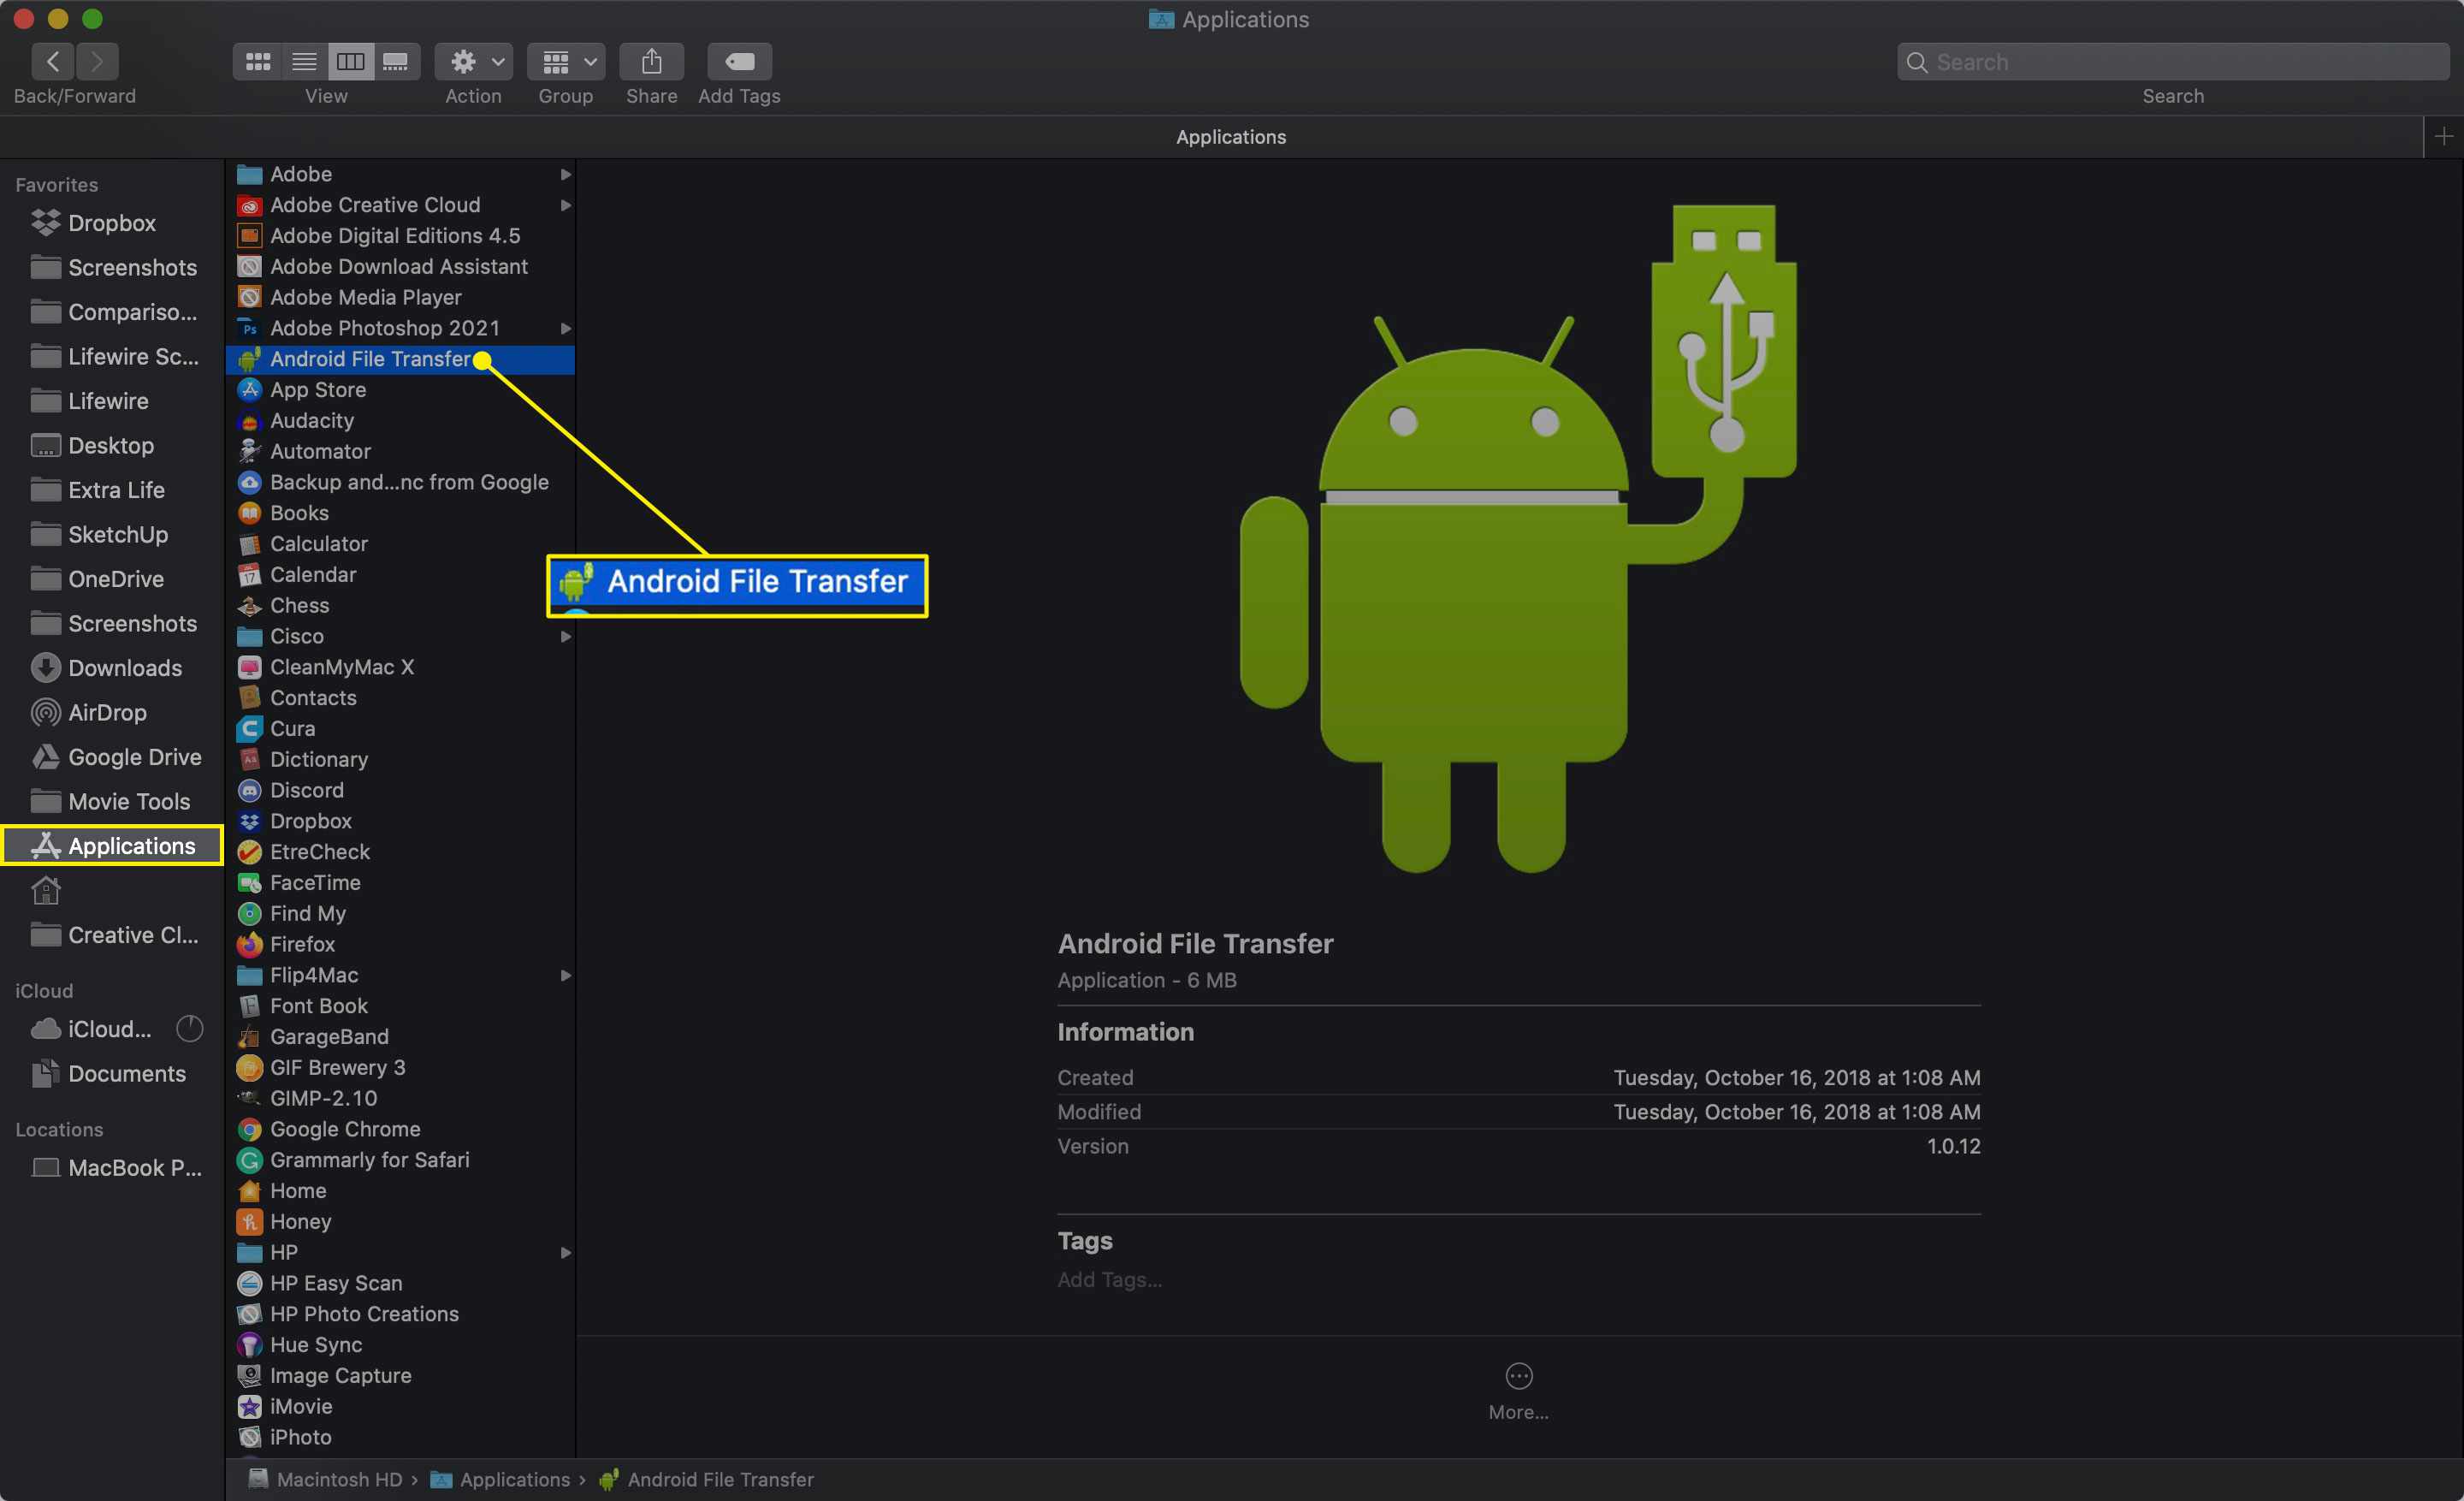
Task: Select Dropbox in the Favorites sidebar
Action: pos(110,222)
